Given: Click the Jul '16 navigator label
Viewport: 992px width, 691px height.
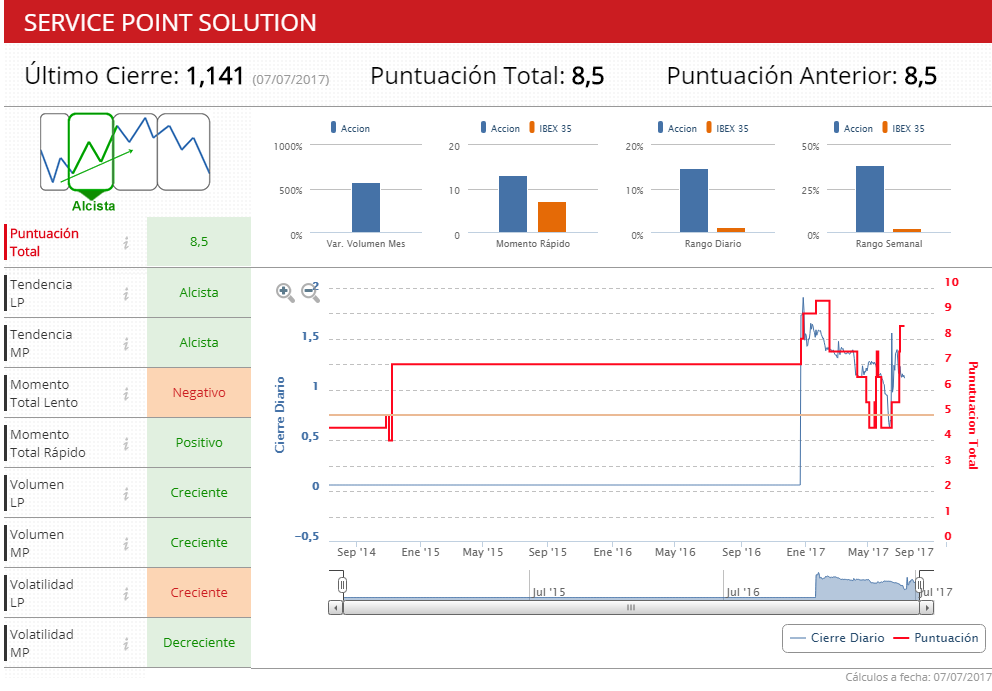Looking at the screenshot, I should click(x=743, y=592).
